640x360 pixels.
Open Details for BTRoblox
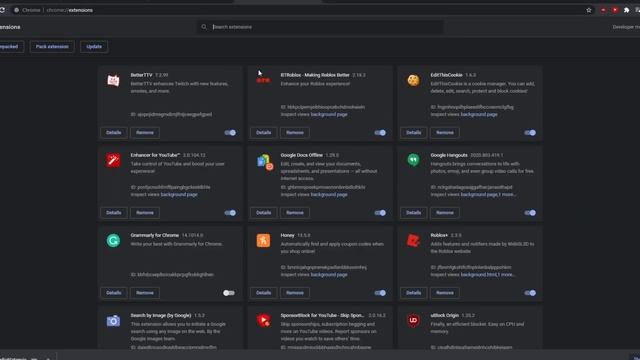(263, 133)
